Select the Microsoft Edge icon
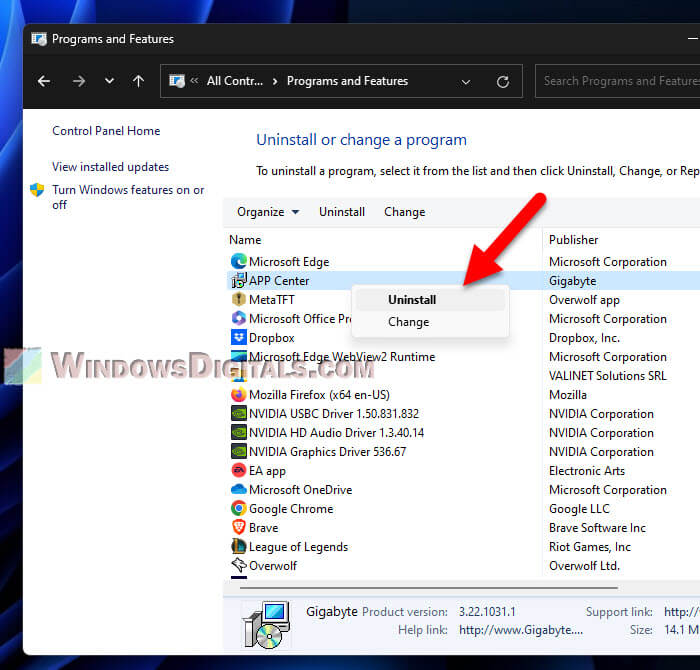Screen dimensions: 700x670 click(239, 262)
